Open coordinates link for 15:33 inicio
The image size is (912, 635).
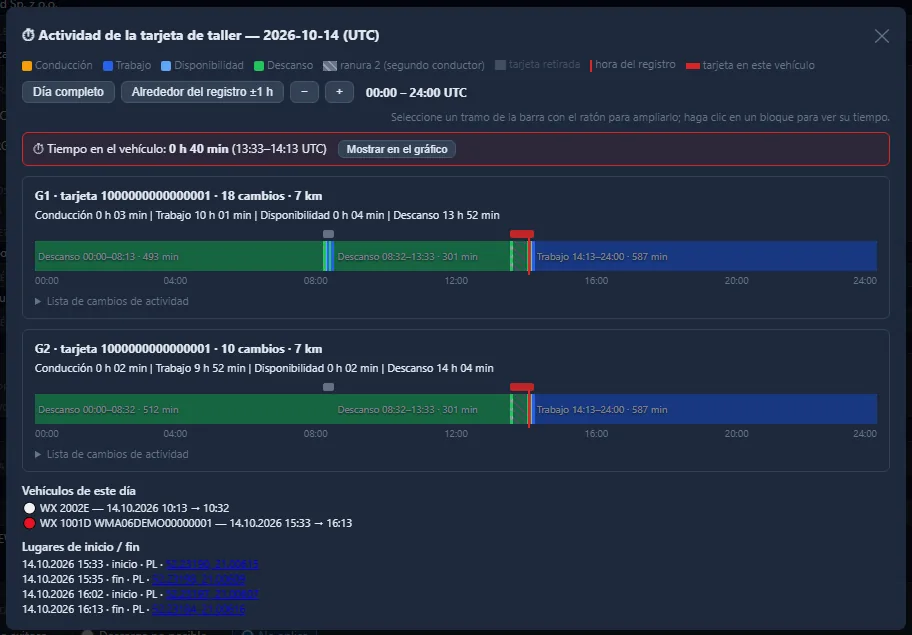click(x=212, y=564)
